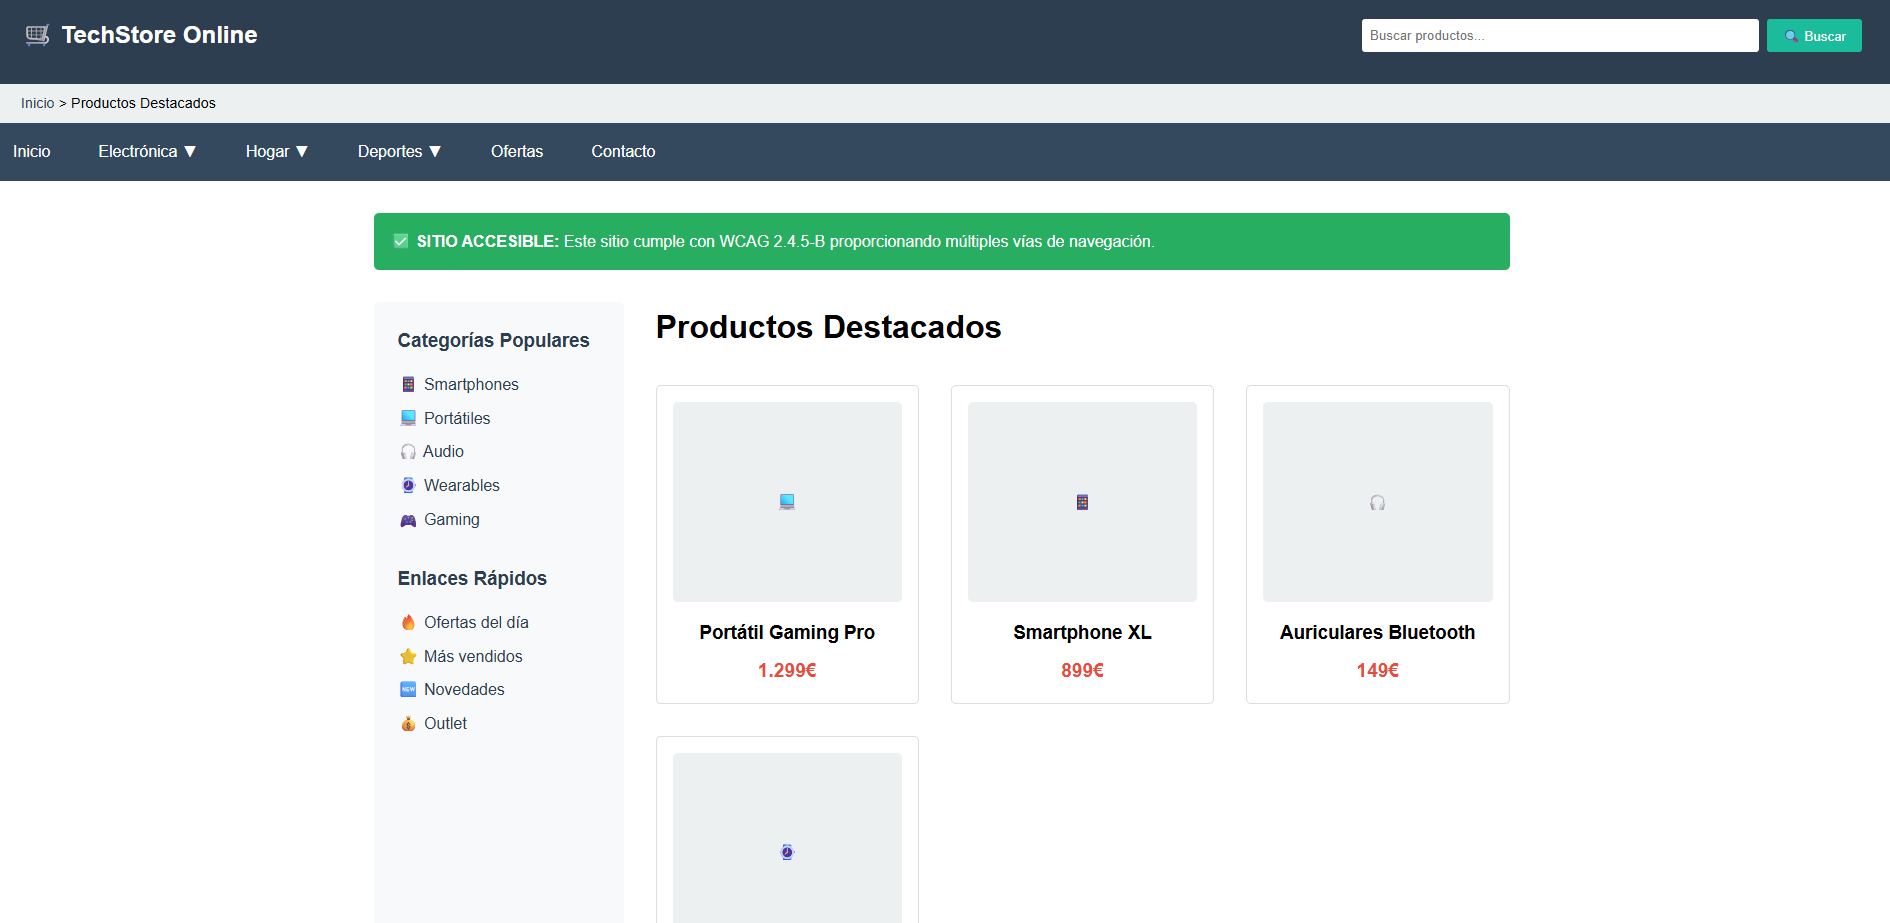Open the Portátil Gaming Pro product image

tap(787, 502)
